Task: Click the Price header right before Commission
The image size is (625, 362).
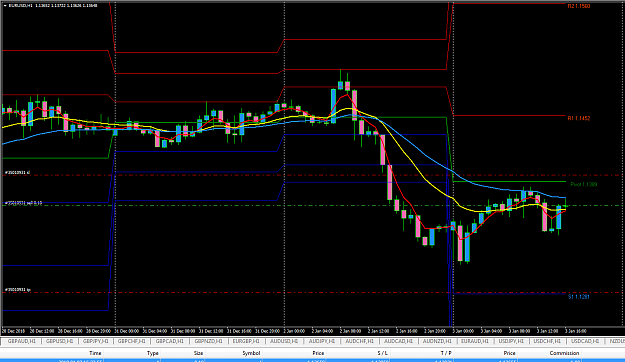Action: pos(509,353)
